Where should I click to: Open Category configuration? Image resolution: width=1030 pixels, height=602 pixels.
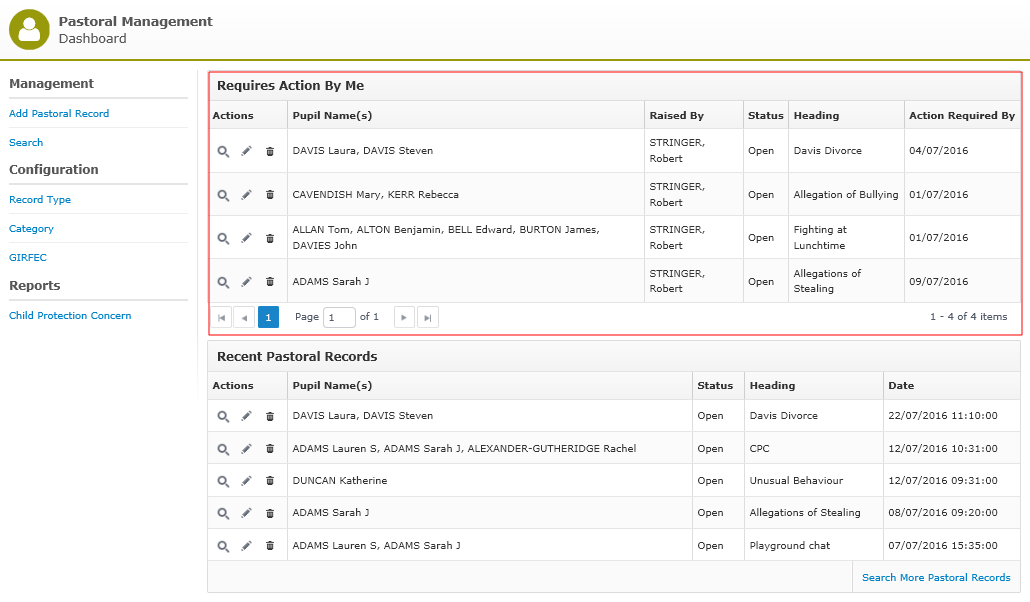[x=32, y=229]
